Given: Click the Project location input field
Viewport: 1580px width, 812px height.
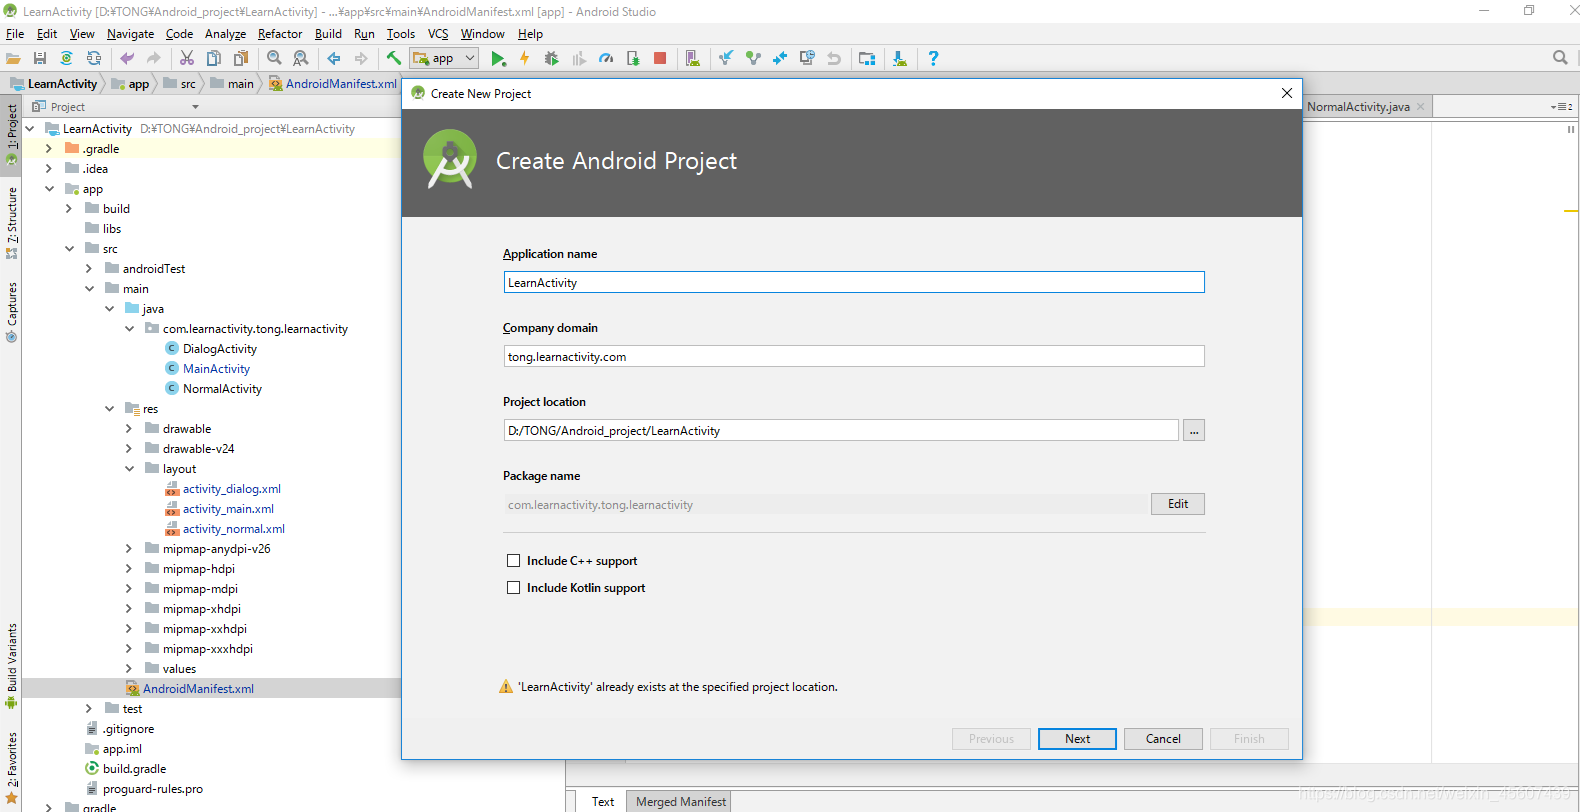Looking at the screenshot, I should coord(841,431).
